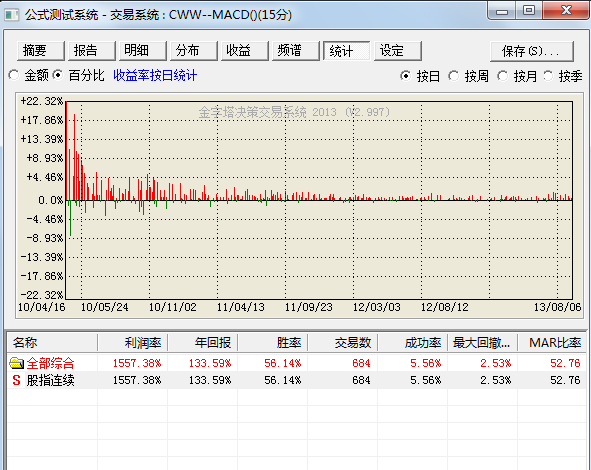The height and width of the screenshot is (470, 591).
Task: Click the 0.0% y-axis baseline label
Action: (51, 200)
